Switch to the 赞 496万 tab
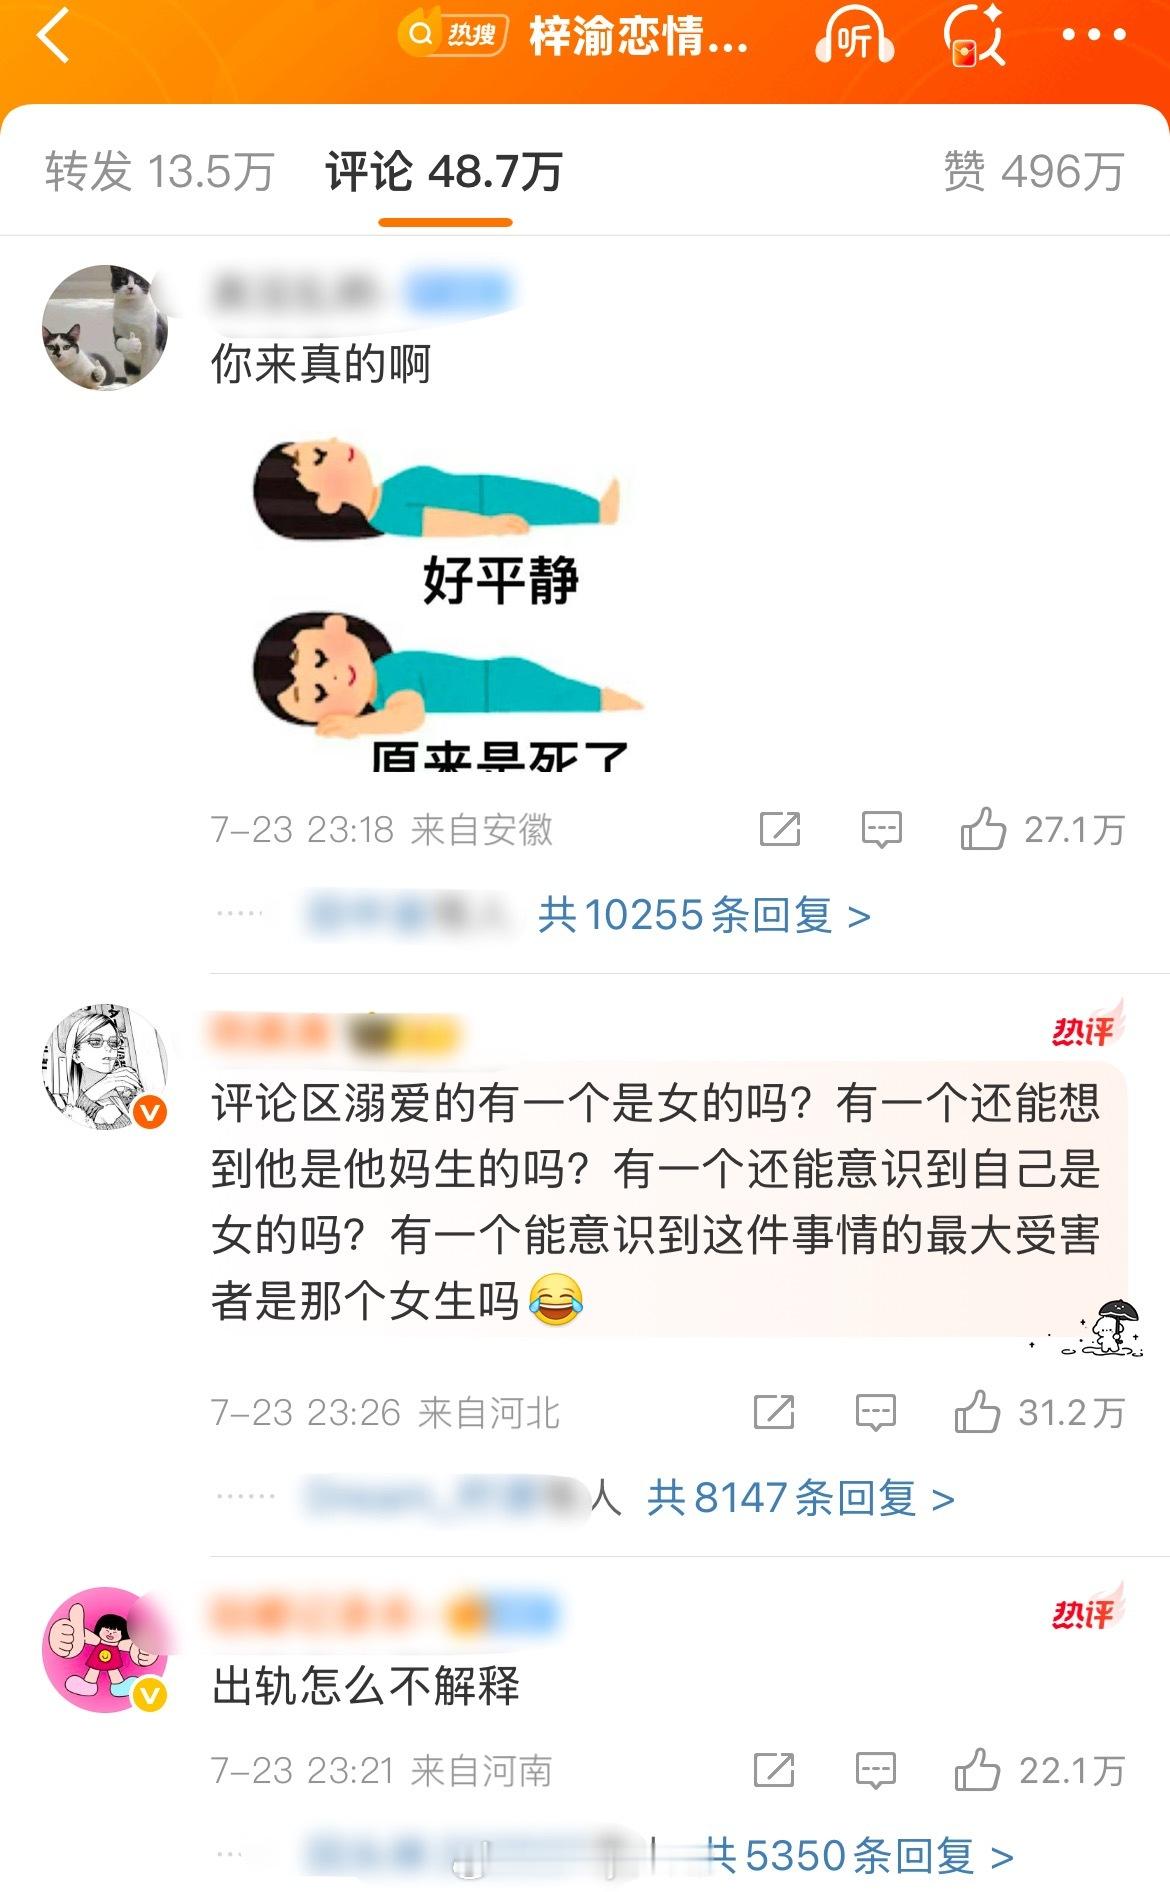The height and width of the screenshot is (1892, 1170). pyautogui.click(x=1034, y=171)
